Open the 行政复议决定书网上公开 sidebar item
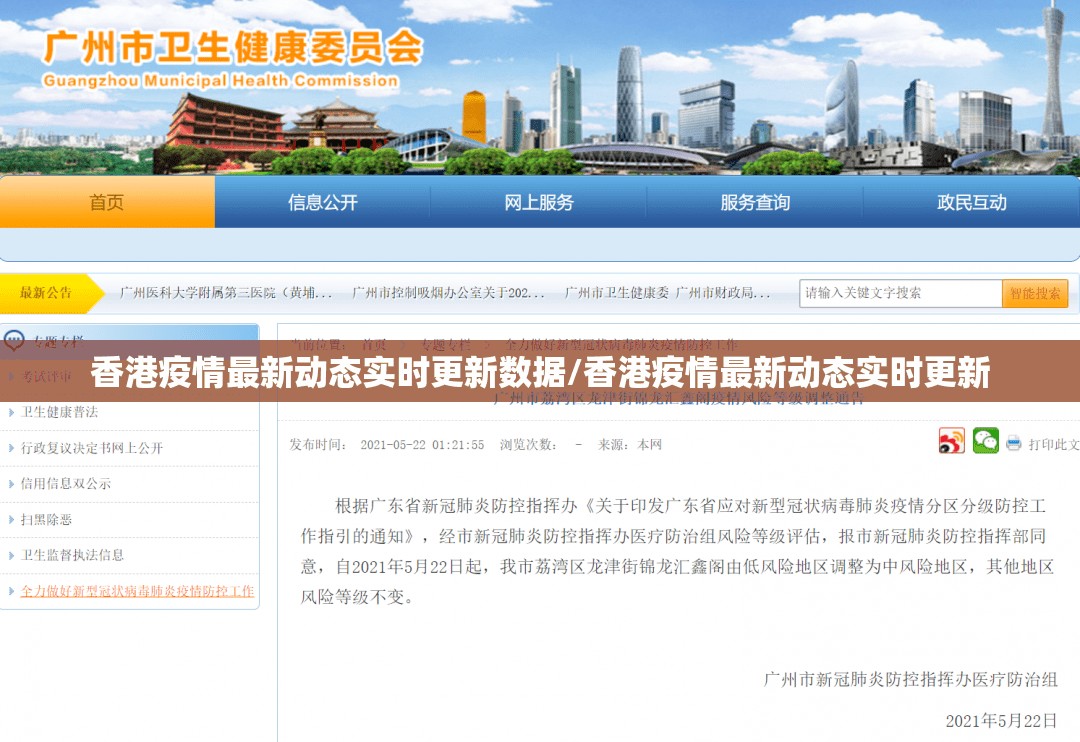Viewport: 1080px width, 742px height. (92, 448)
